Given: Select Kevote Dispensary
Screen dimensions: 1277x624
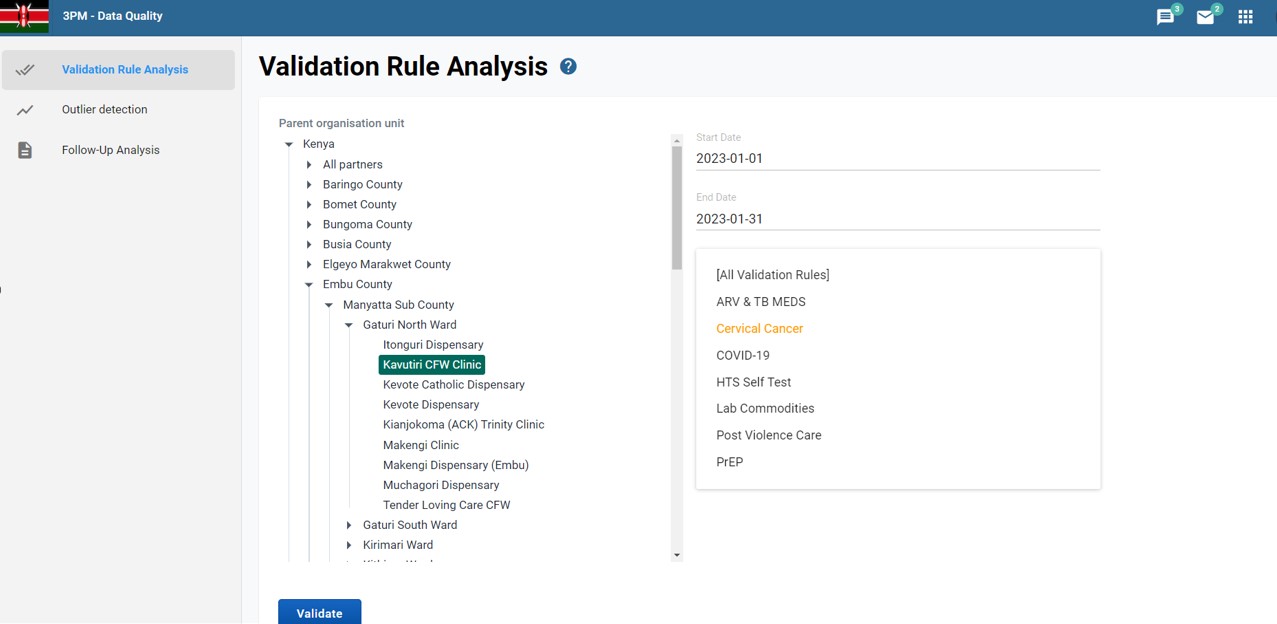Looking at the screenshot, I should tap(431, 405).
